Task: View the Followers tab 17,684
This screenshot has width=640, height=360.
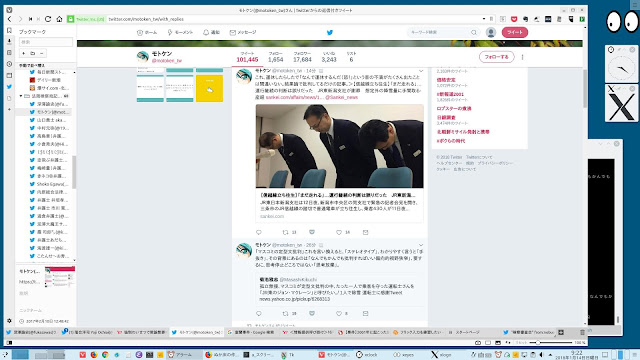Action: pyautogui.click(x=302, y=57)
